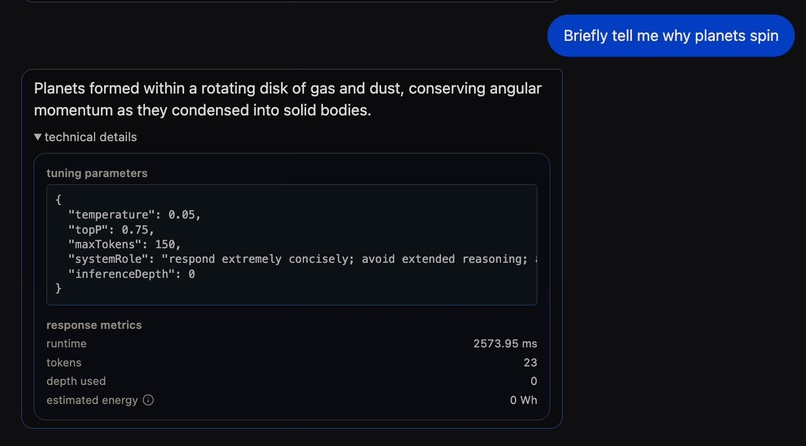Collapse the technical details section
This screenshot has width=806, height=446.
pyautogui.click(x=90, y=137)
